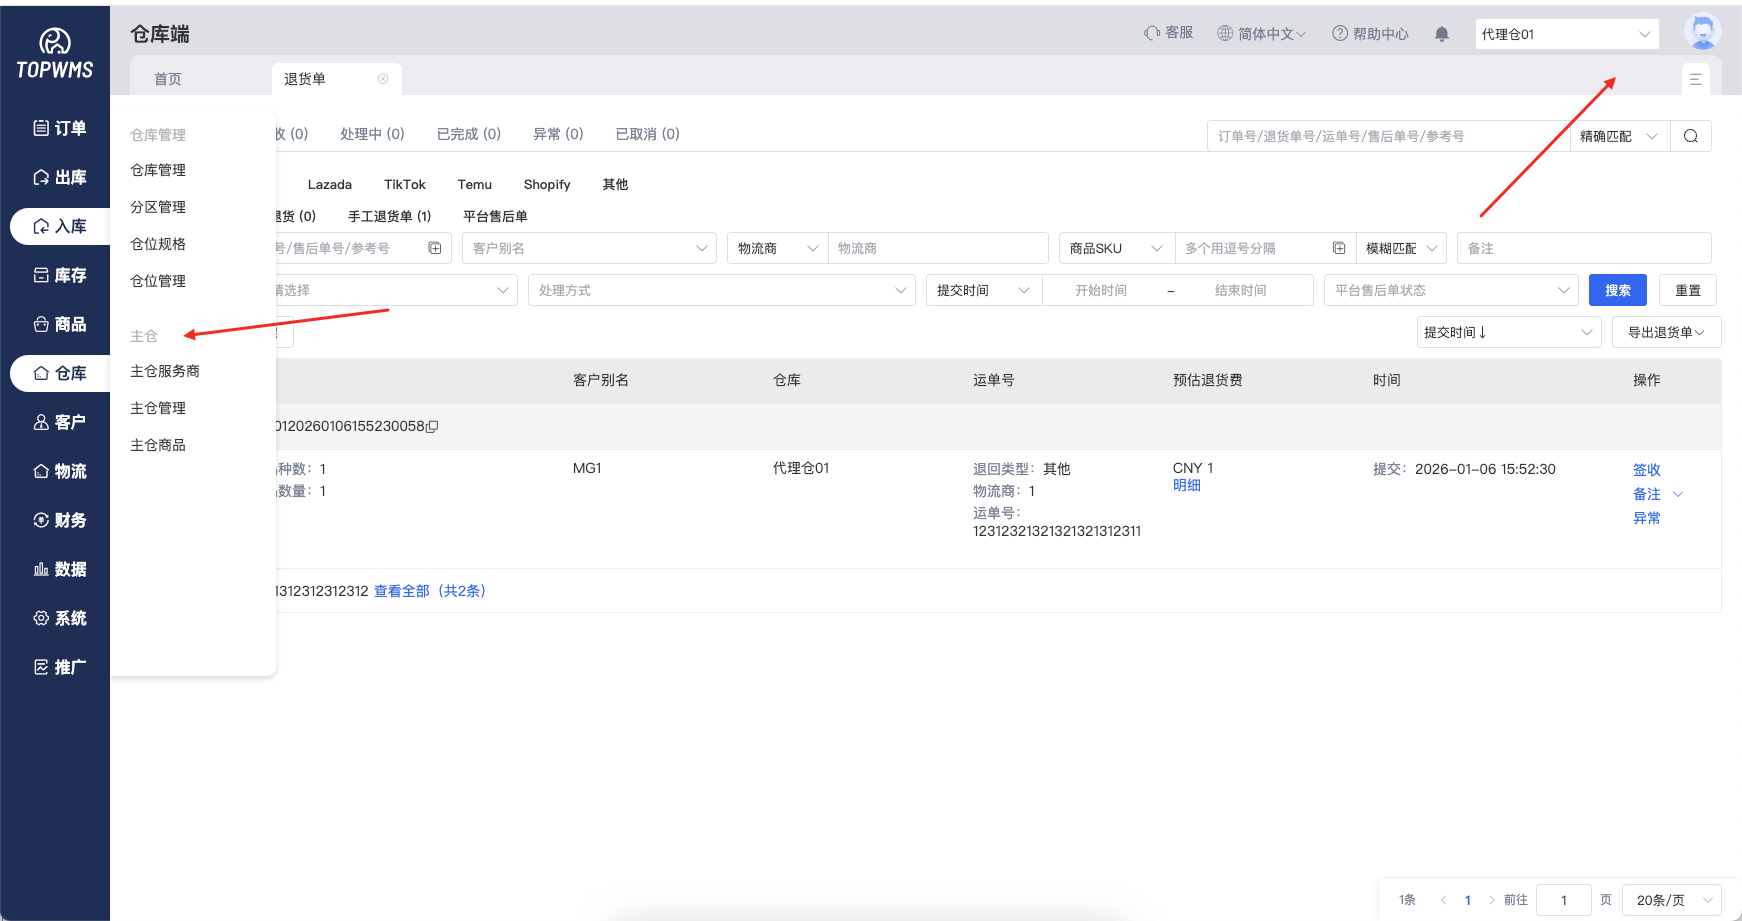The height and width of the screenshot is (921, 1742).
Task: Open 主仓服务商 menu item
Action: tap(165, 371)
